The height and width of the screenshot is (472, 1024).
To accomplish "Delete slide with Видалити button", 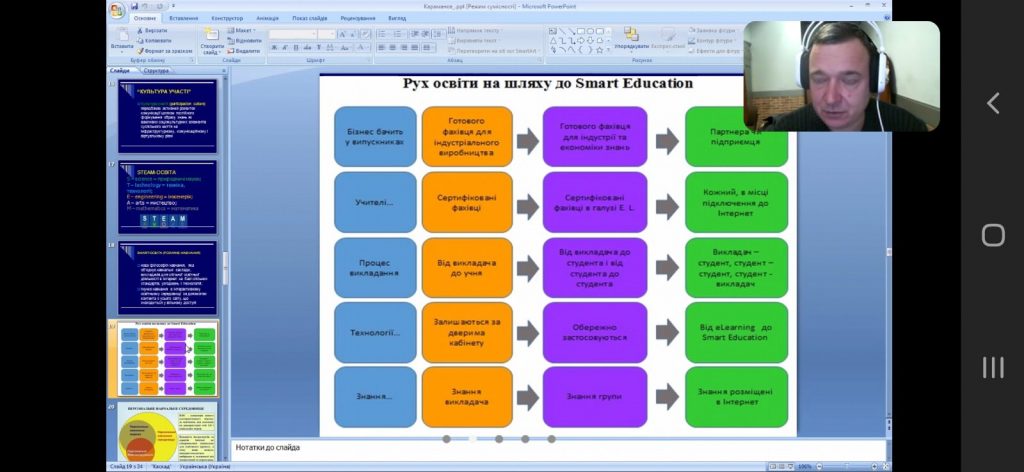I will pos(244,50).
